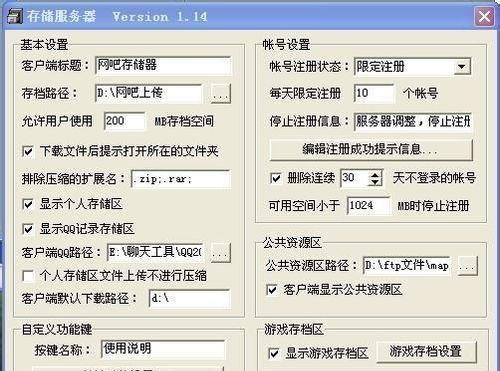Viewport: 500px width, 371px height.
Task: Toggle 下载文件后提示打开所在的文件夹 checkbox
Action: tap(28, 151)
